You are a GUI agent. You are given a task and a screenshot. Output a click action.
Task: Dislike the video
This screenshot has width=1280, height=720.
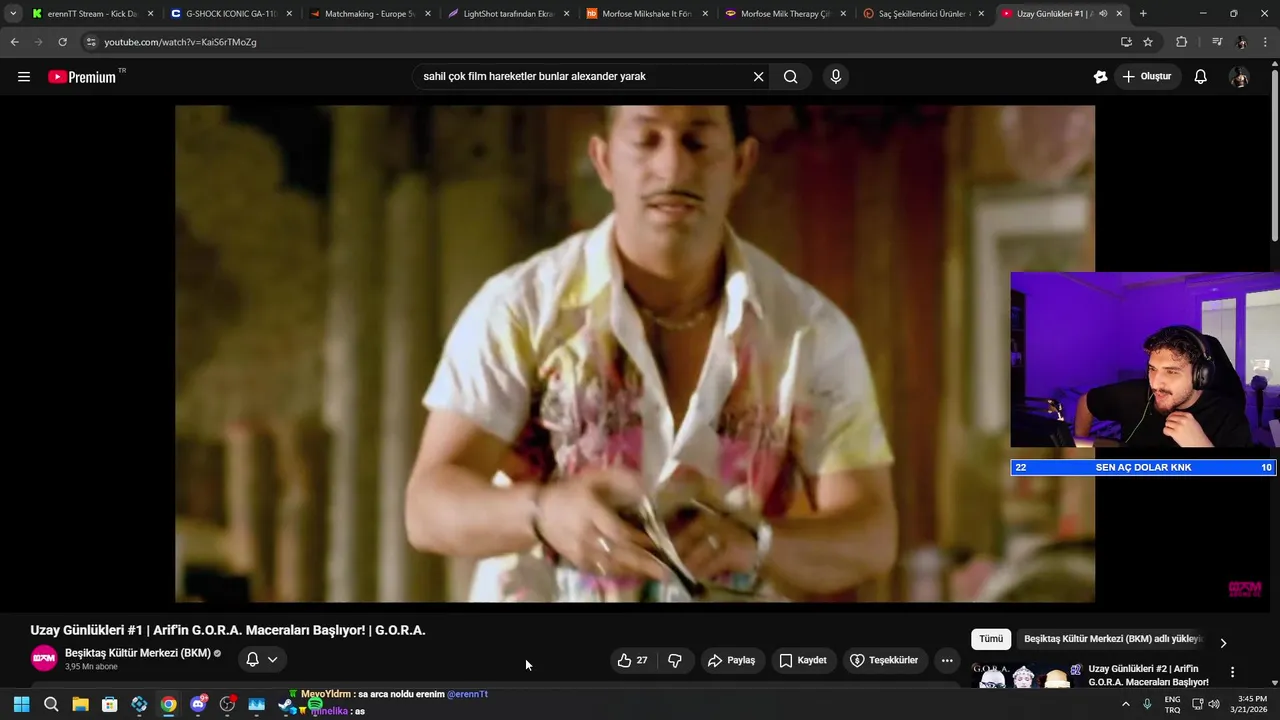point(675,660)
